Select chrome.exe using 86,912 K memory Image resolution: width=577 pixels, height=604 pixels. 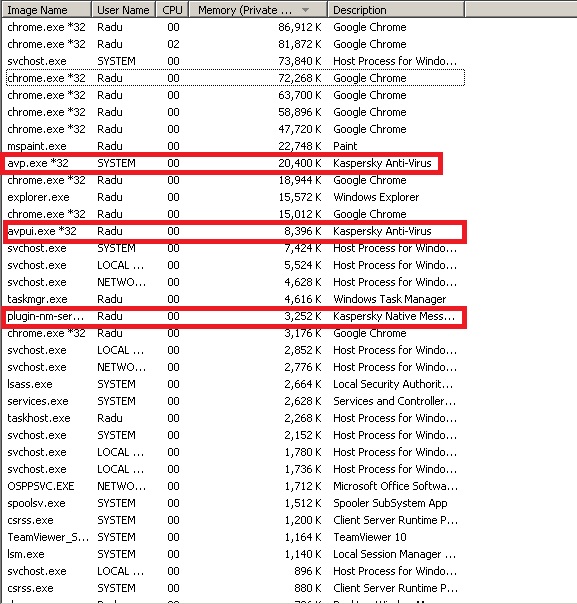tap(233, 27)
